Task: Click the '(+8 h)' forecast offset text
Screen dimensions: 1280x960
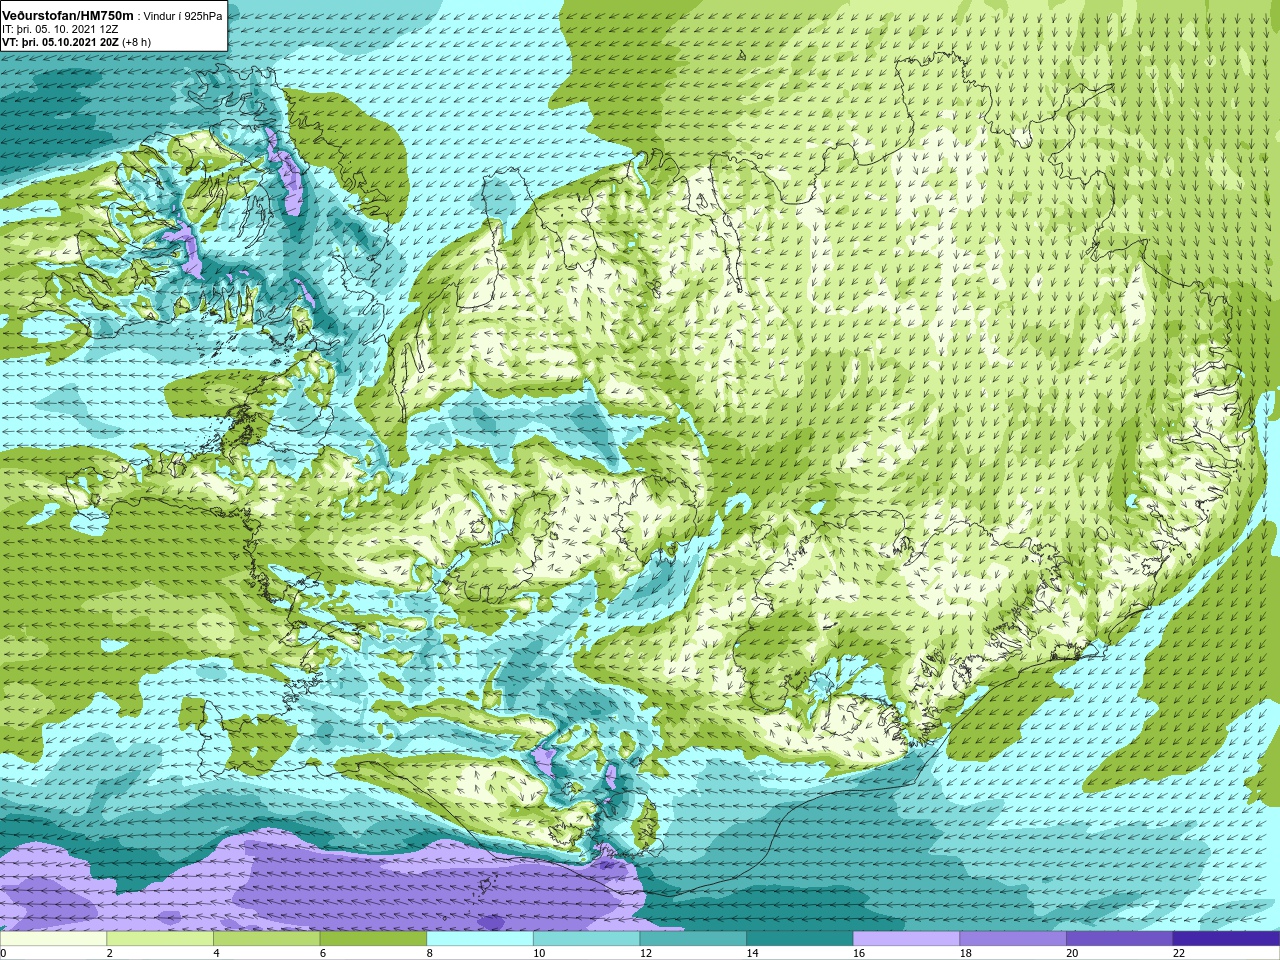Action: point(136,42)
